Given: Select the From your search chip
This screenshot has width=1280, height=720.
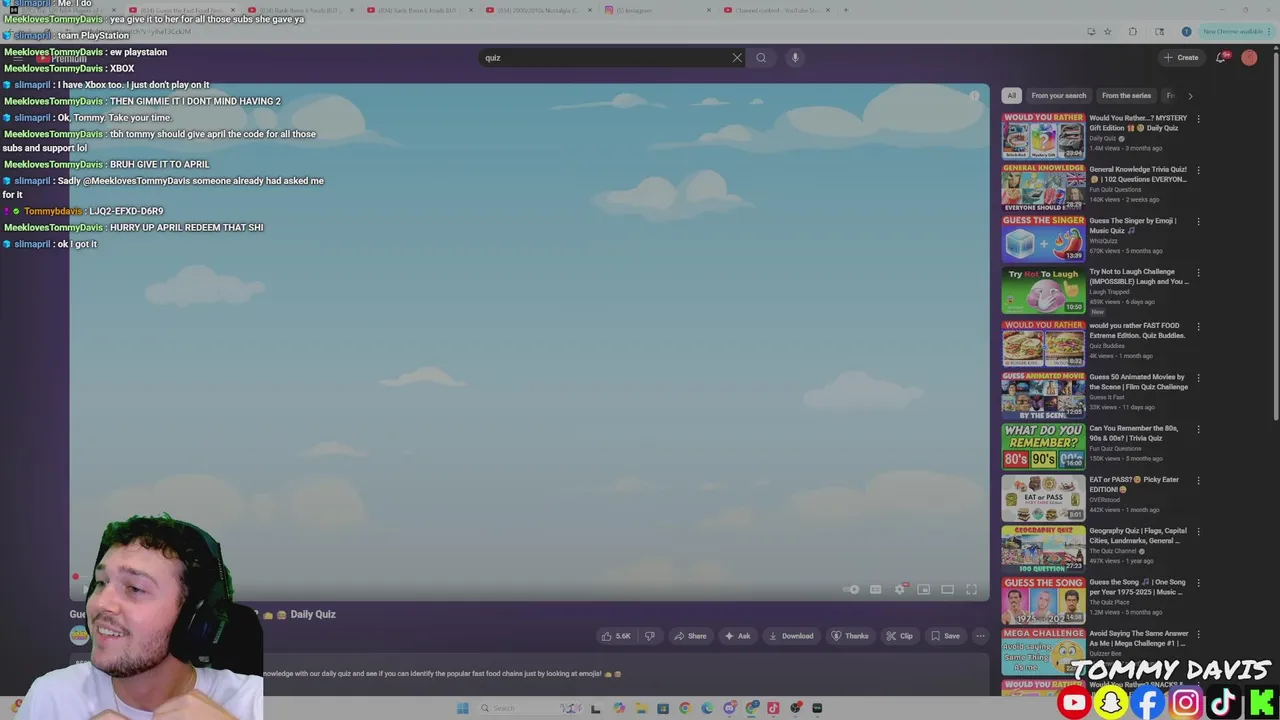Looking at the screenshot, I should pyautogui.click(x=1058, y=96).
